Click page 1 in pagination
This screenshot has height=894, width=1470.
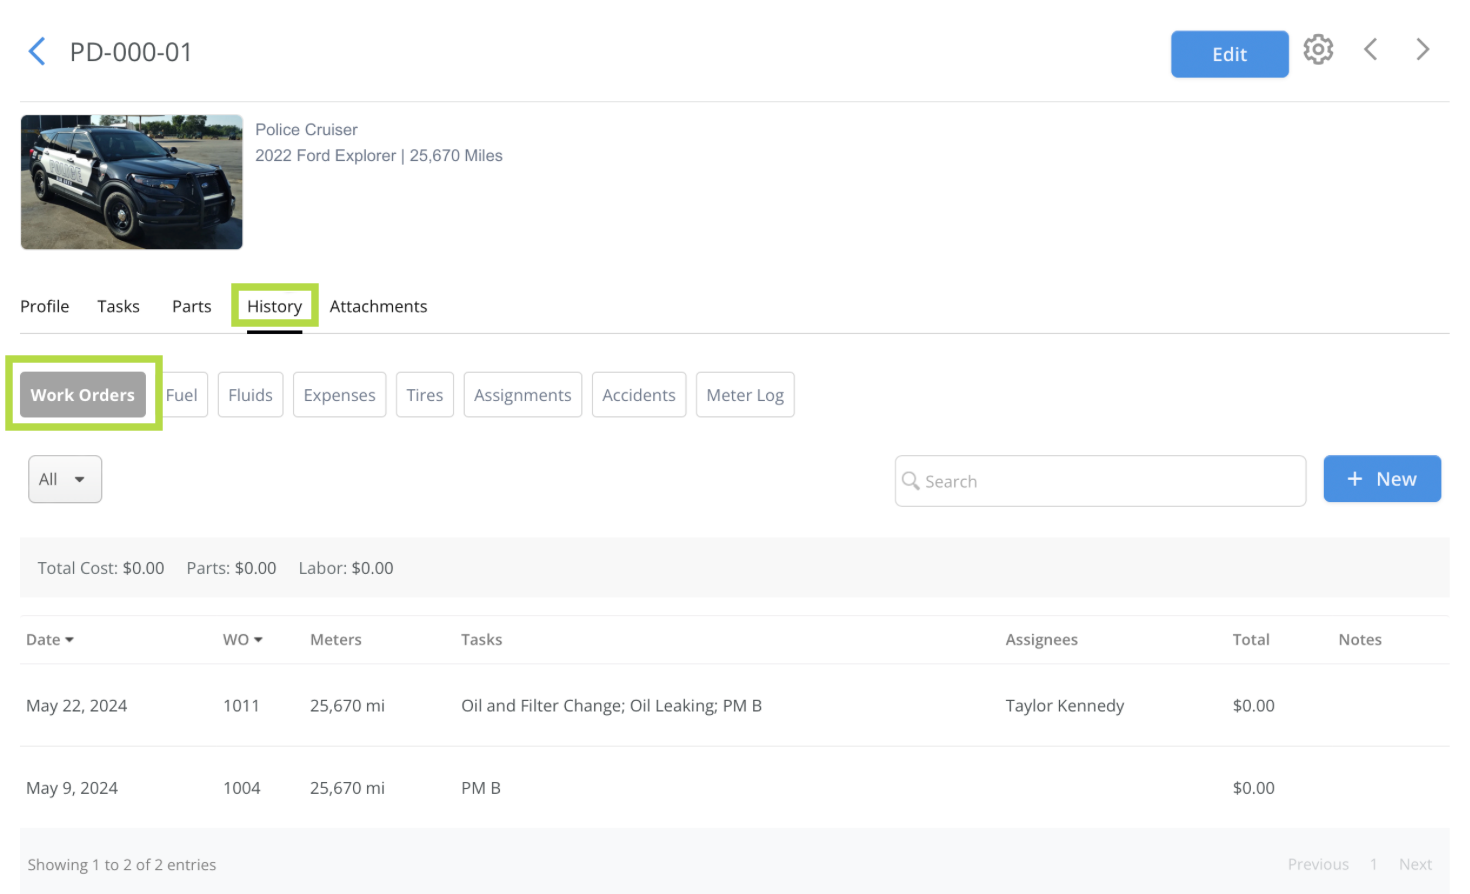pyautogui.click(x=1374, y=864)
